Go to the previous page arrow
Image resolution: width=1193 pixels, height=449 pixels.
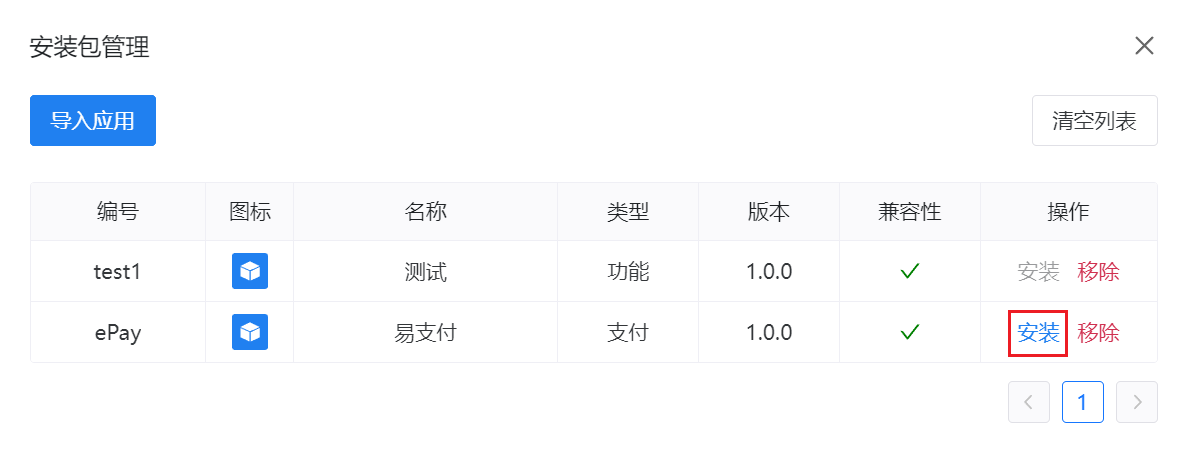pos(1029,402)
